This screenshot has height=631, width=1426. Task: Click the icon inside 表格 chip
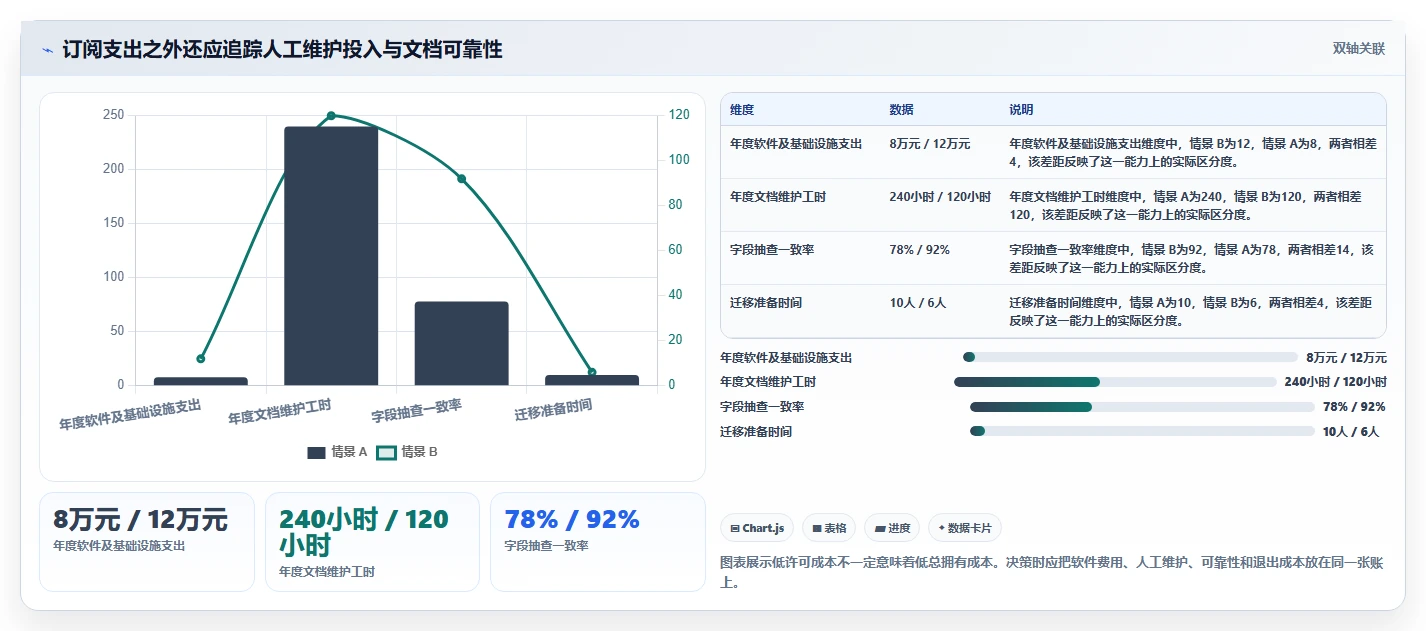[817, 528]
